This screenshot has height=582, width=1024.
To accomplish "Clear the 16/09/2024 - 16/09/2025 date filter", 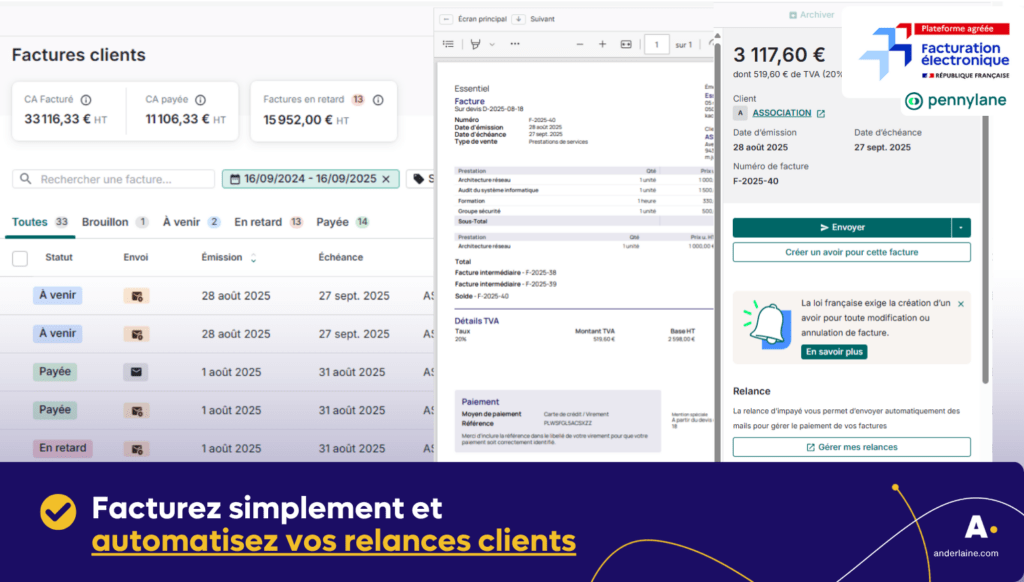I will [x=386, y=179].
